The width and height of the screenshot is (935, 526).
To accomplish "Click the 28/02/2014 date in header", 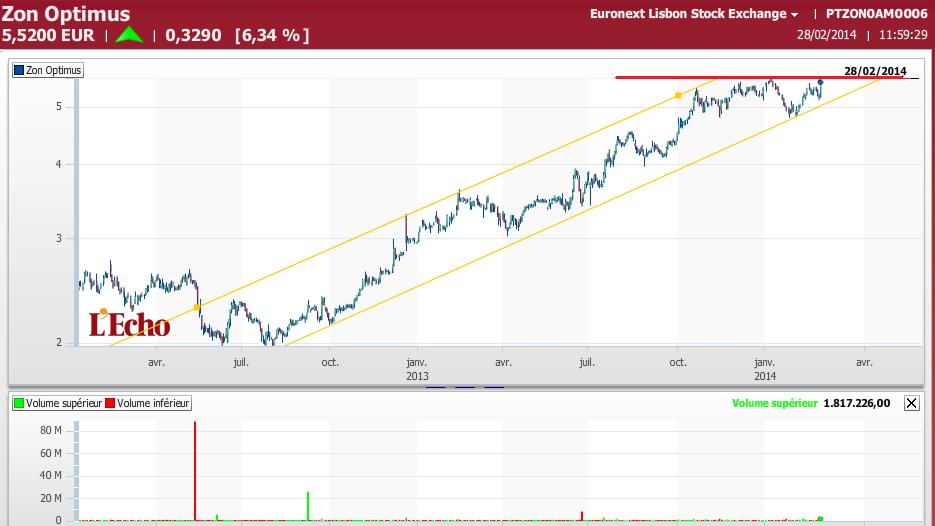I will tap(826, 35).
